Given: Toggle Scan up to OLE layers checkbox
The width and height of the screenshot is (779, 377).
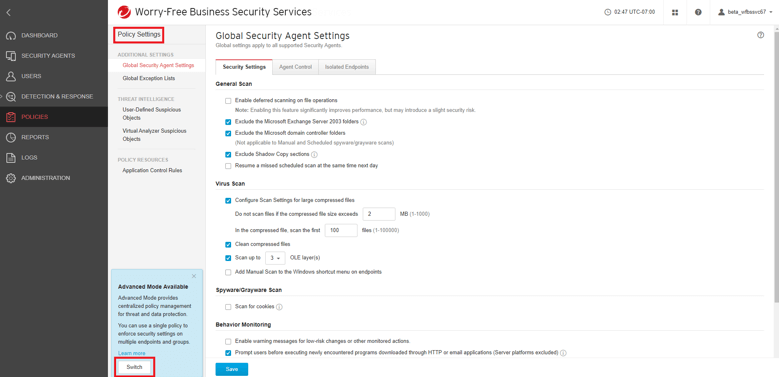Looking at the screenshot, I should click(228, 258).
